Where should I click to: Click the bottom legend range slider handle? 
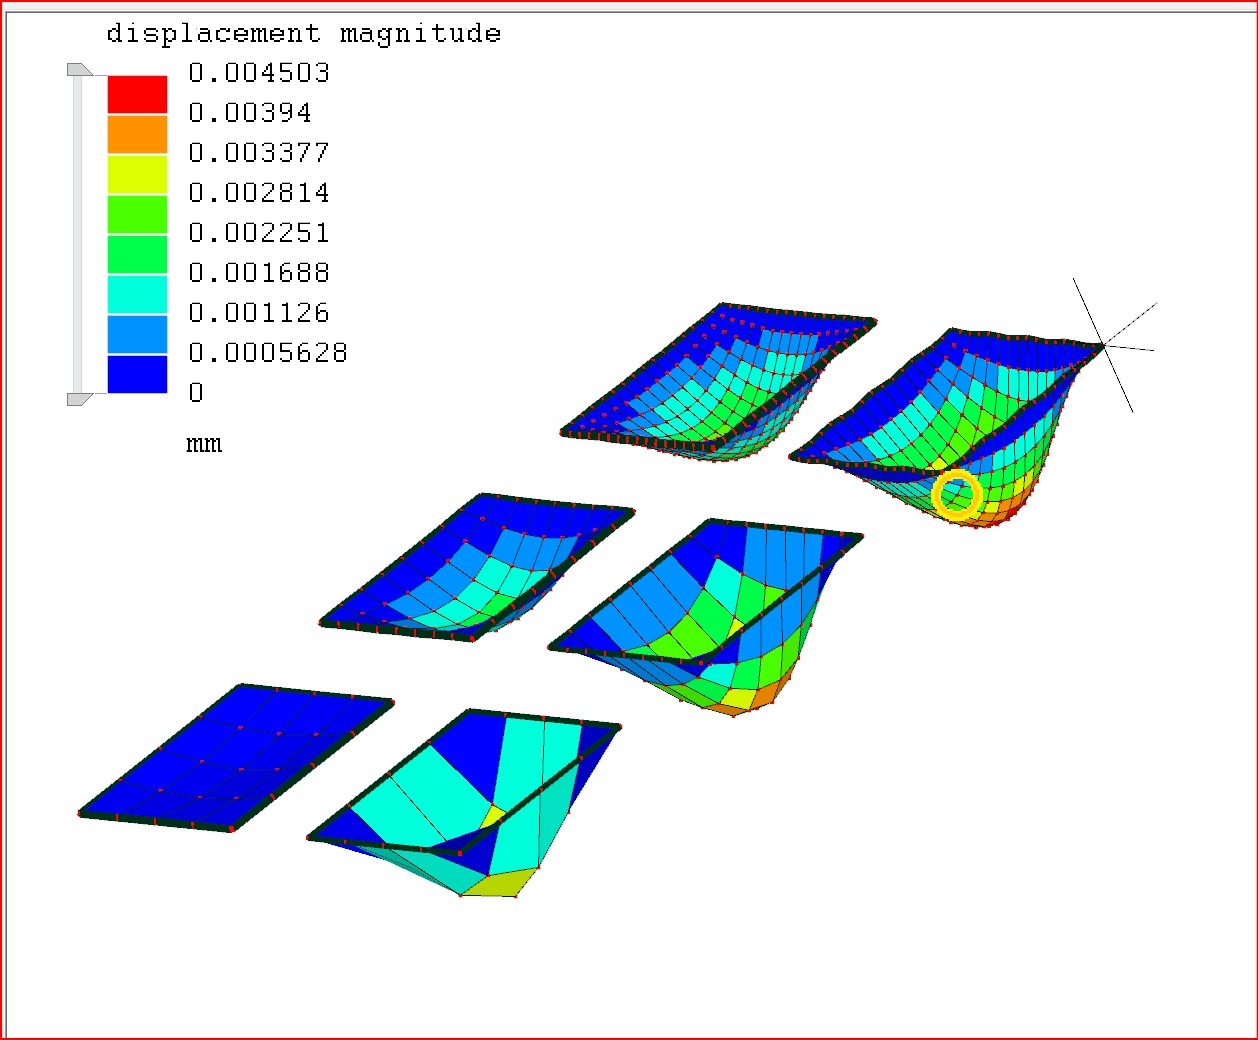[x=78, y=399]
